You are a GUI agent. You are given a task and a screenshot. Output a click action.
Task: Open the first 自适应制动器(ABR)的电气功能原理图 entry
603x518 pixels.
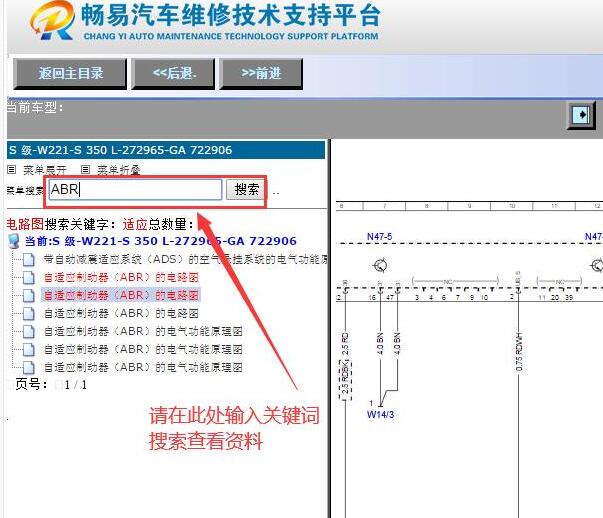[143, 331]
